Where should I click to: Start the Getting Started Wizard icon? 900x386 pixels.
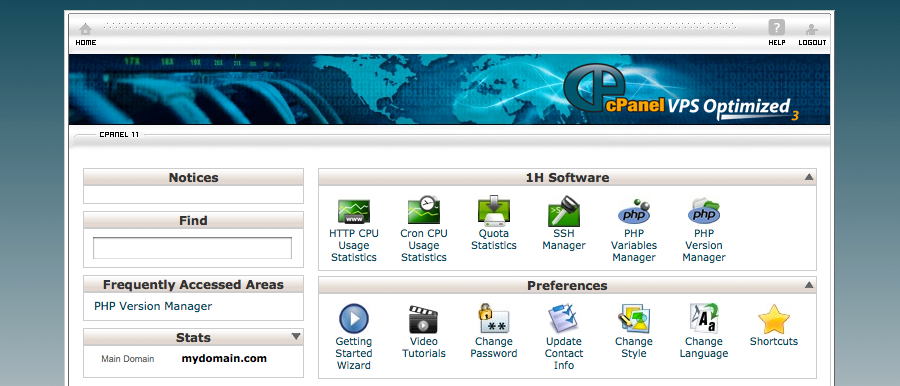pyautogui.click(x=354, y=319)
